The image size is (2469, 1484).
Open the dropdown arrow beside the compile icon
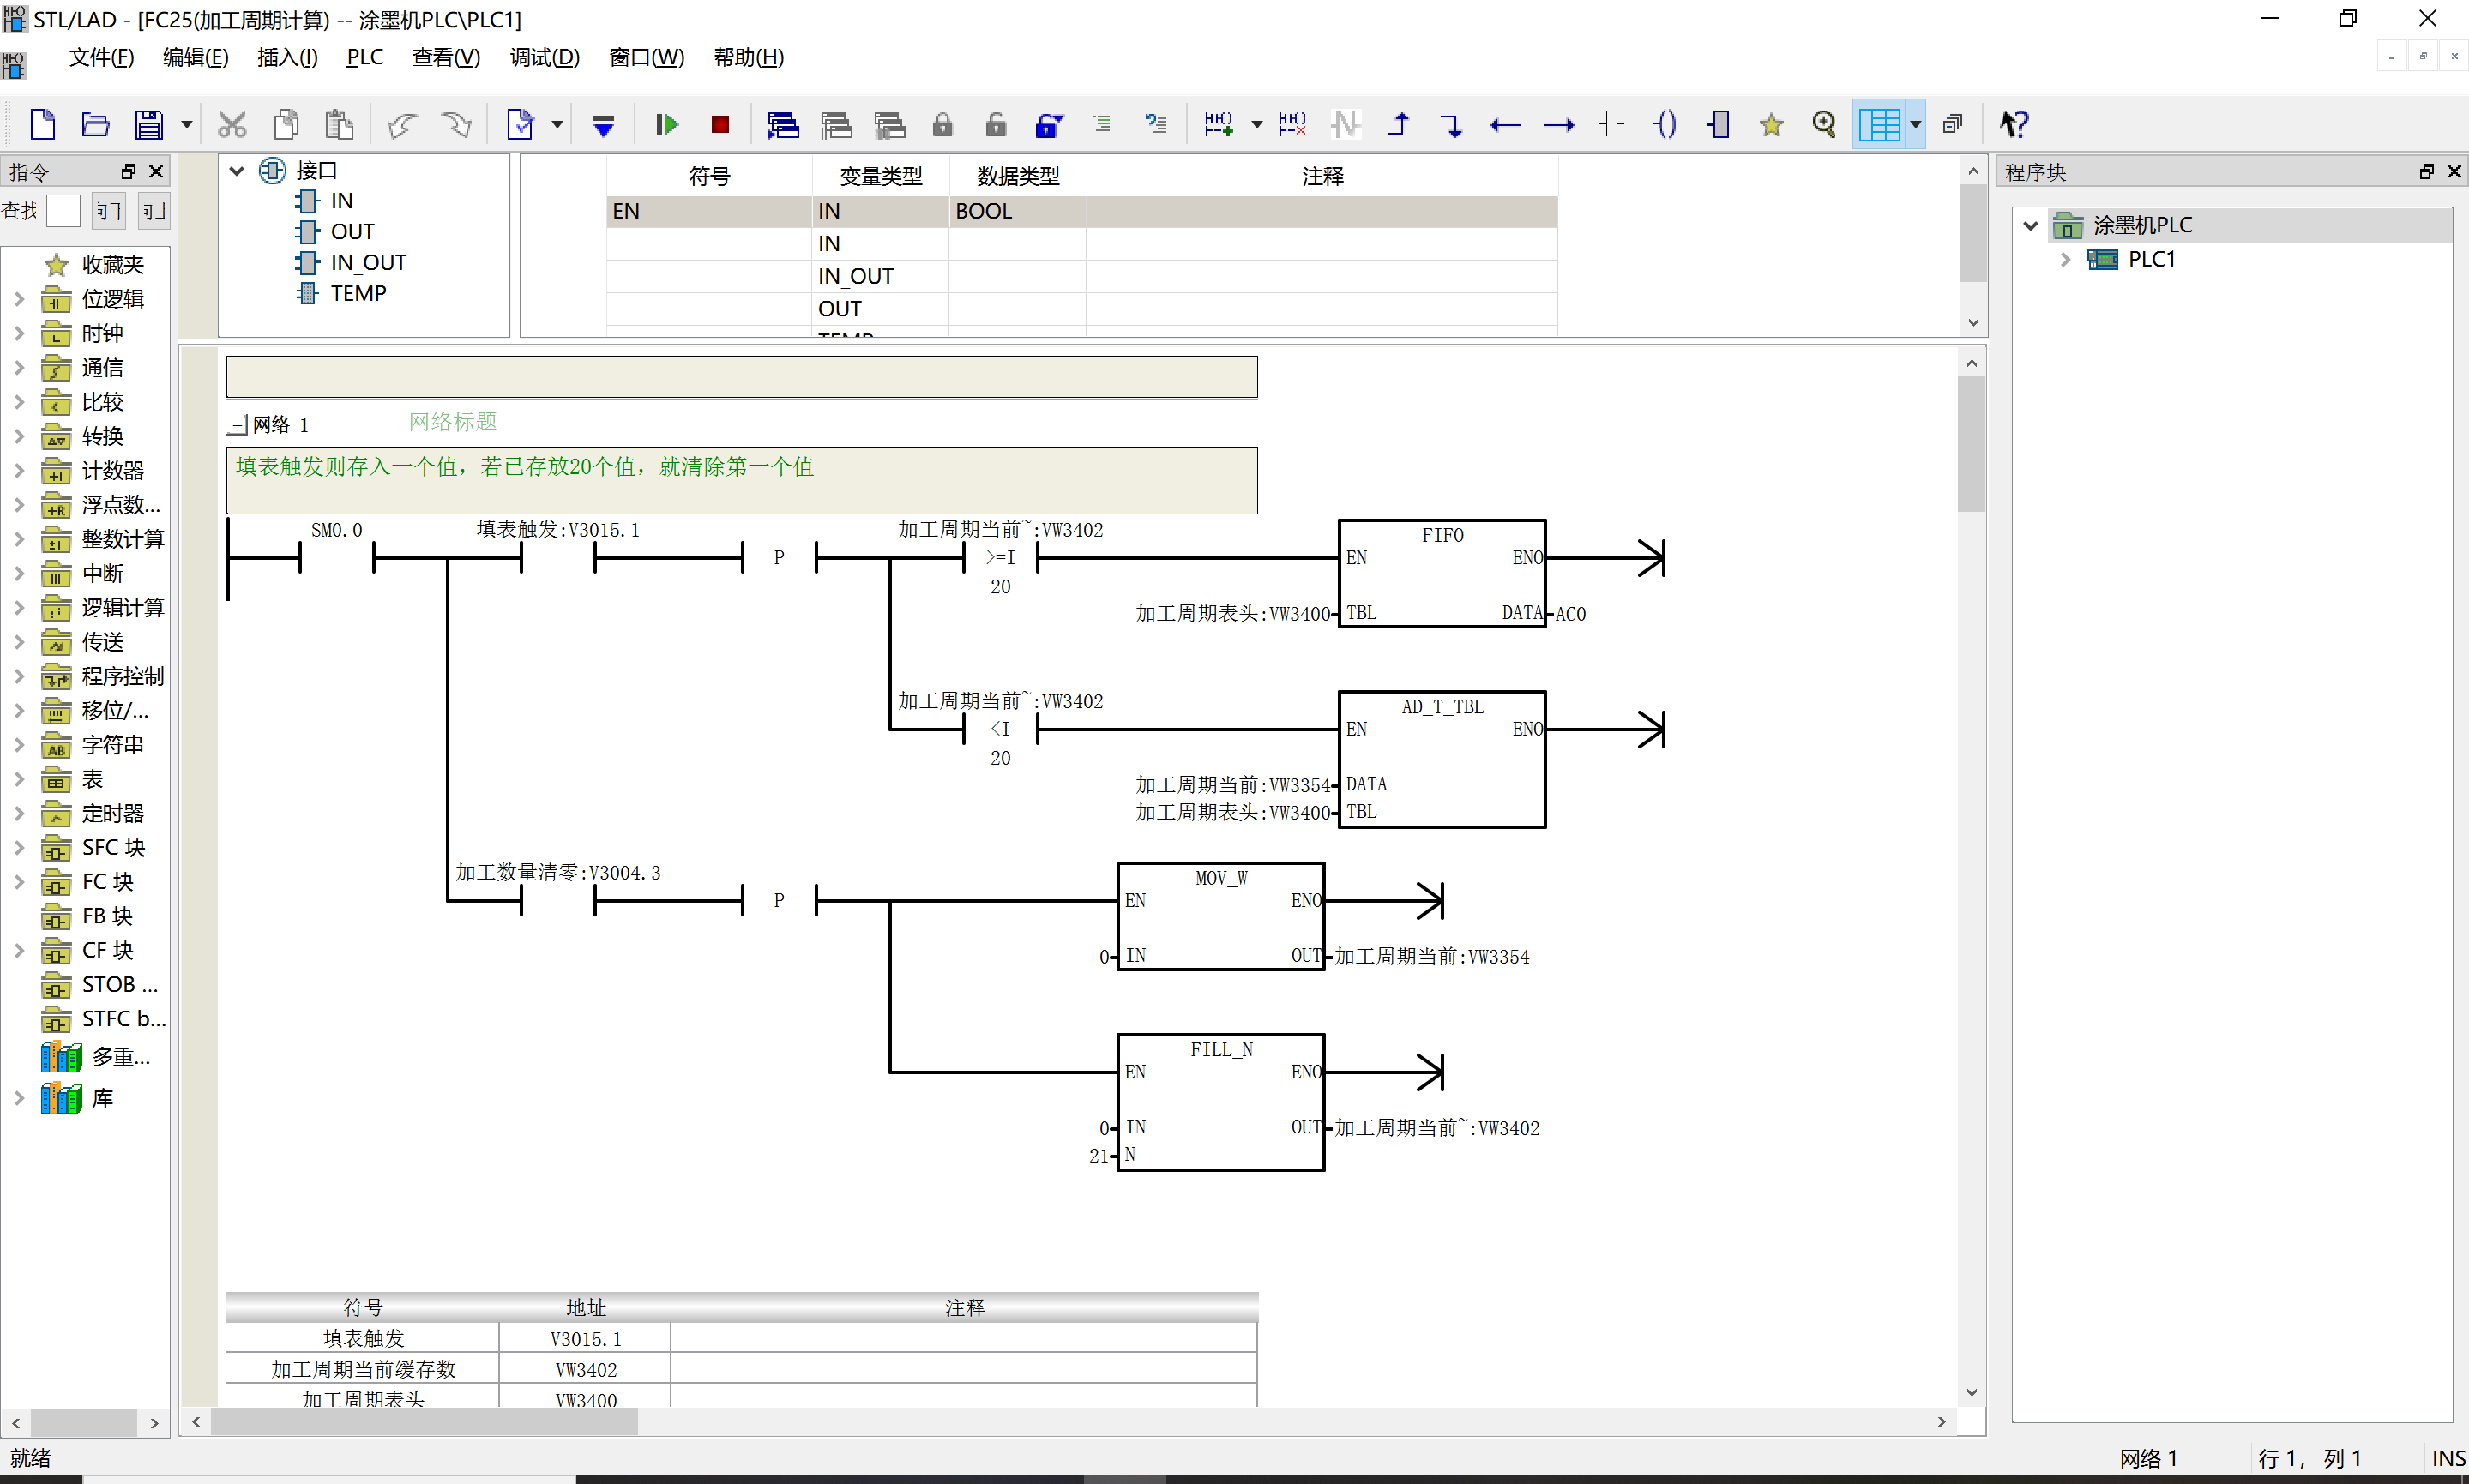557,125
